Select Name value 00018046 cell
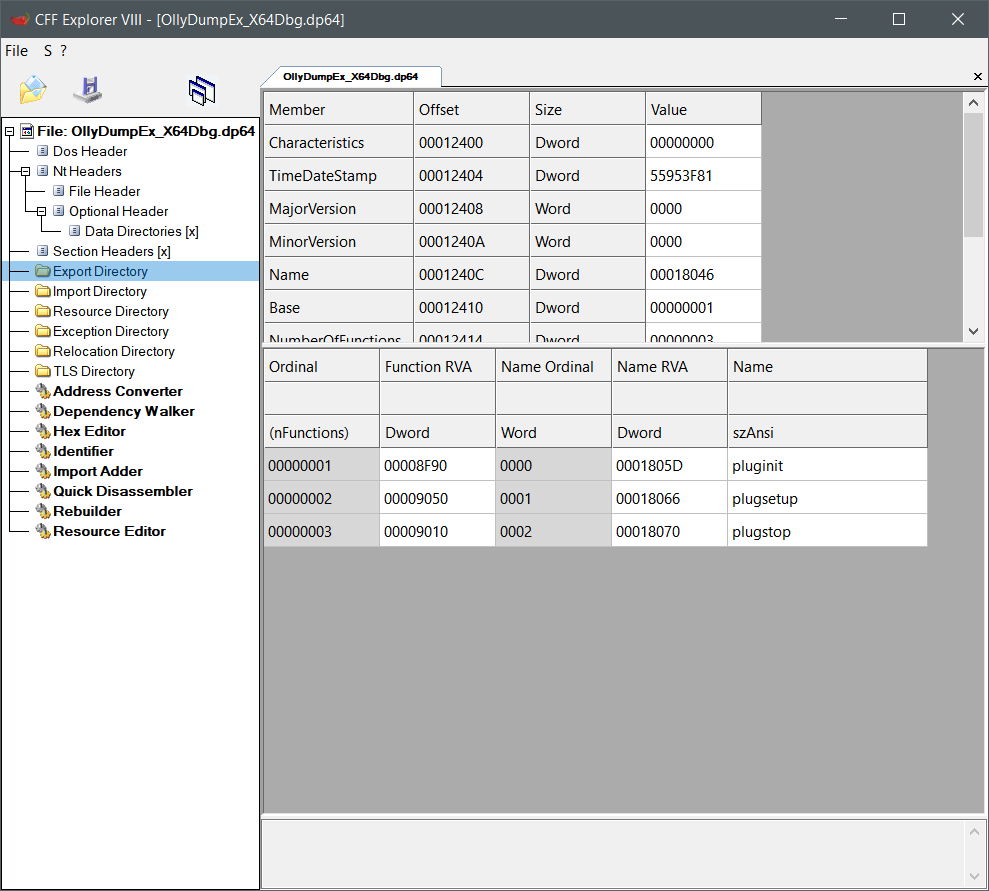Viewport: 989px width, 891px height. (x=703, y=275)
